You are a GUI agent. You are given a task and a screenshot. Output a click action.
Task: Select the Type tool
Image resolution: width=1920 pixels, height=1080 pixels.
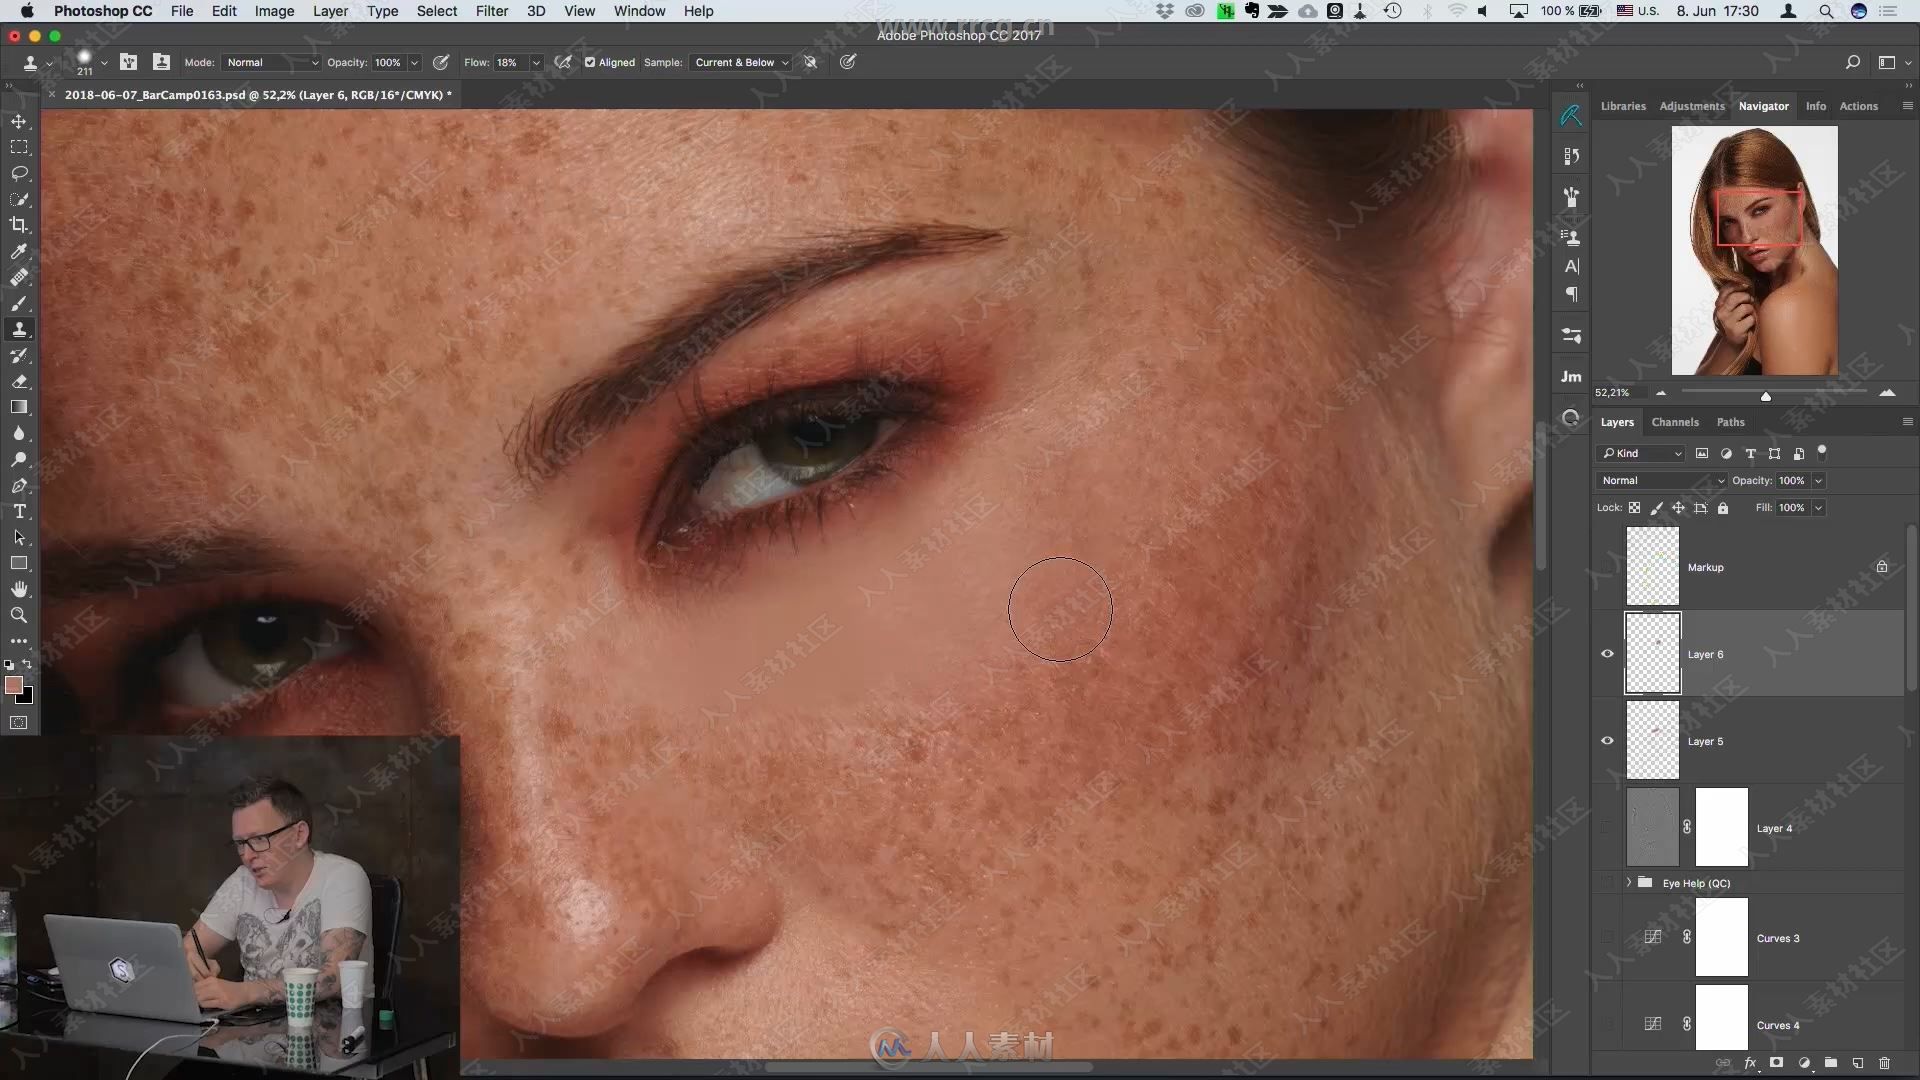point(19,511)
